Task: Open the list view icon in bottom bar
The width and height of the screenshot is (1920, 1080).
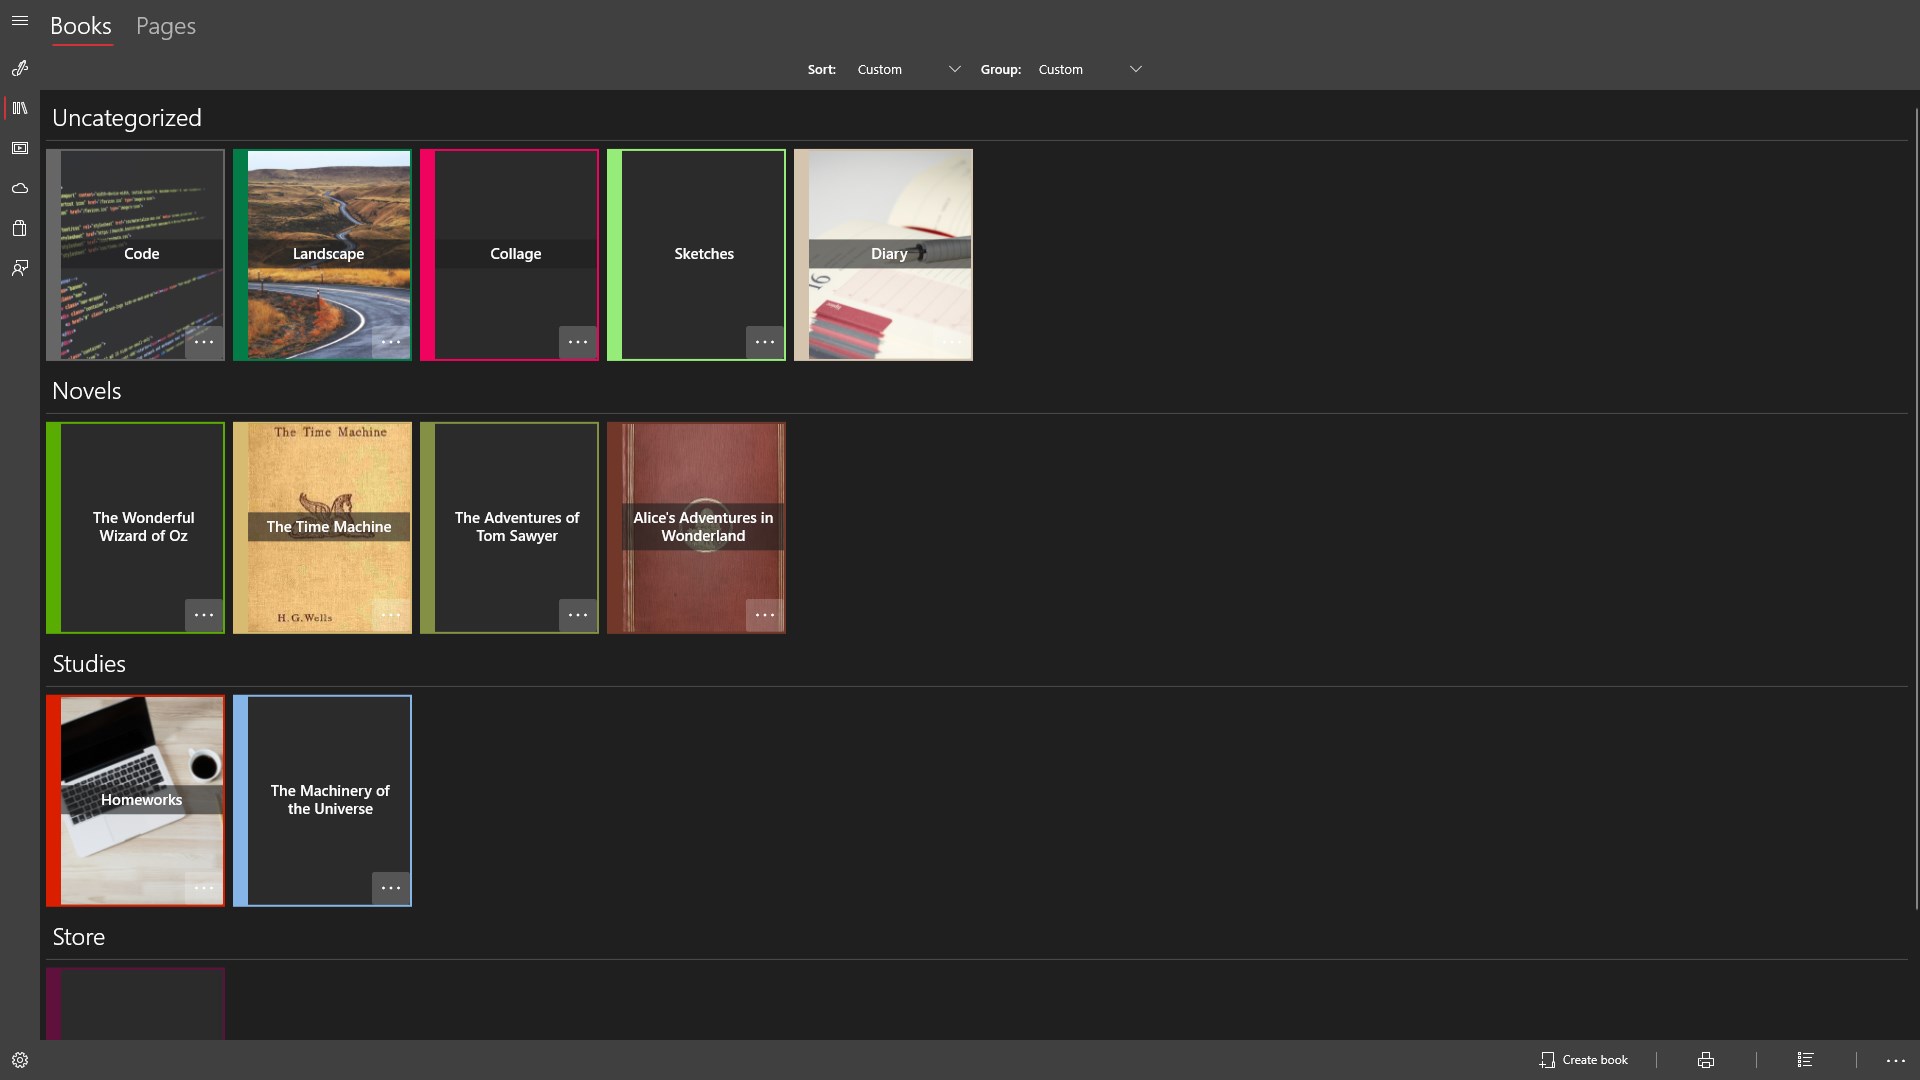Action: [x=1807, y=1059]
